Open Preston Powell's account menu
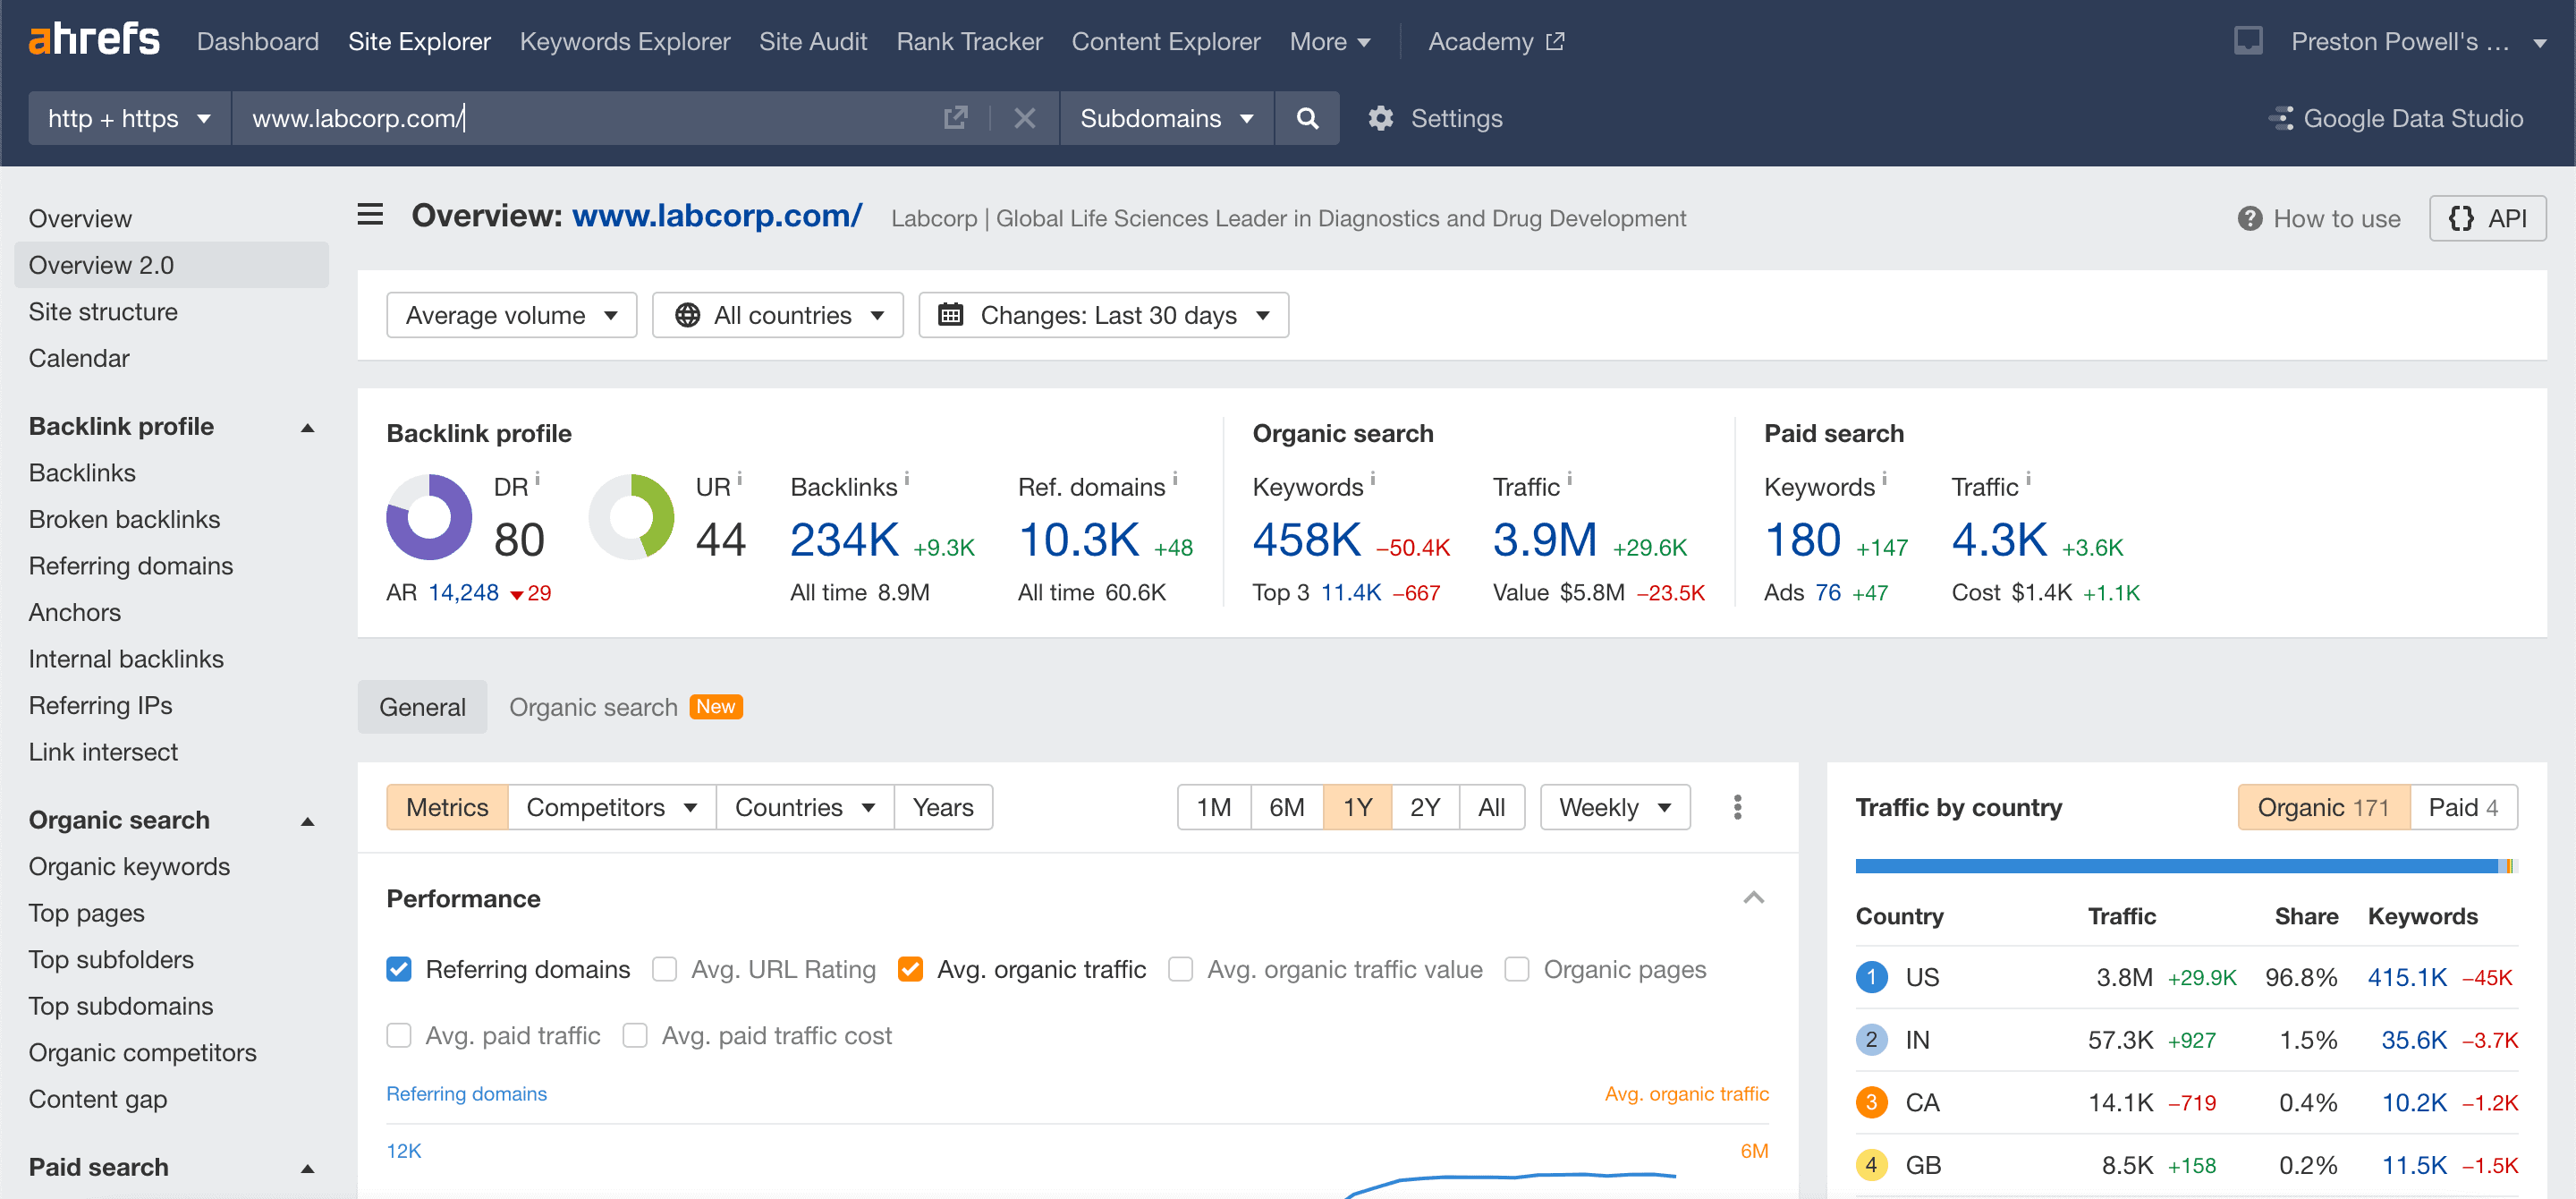 [x=2417, y=41]
